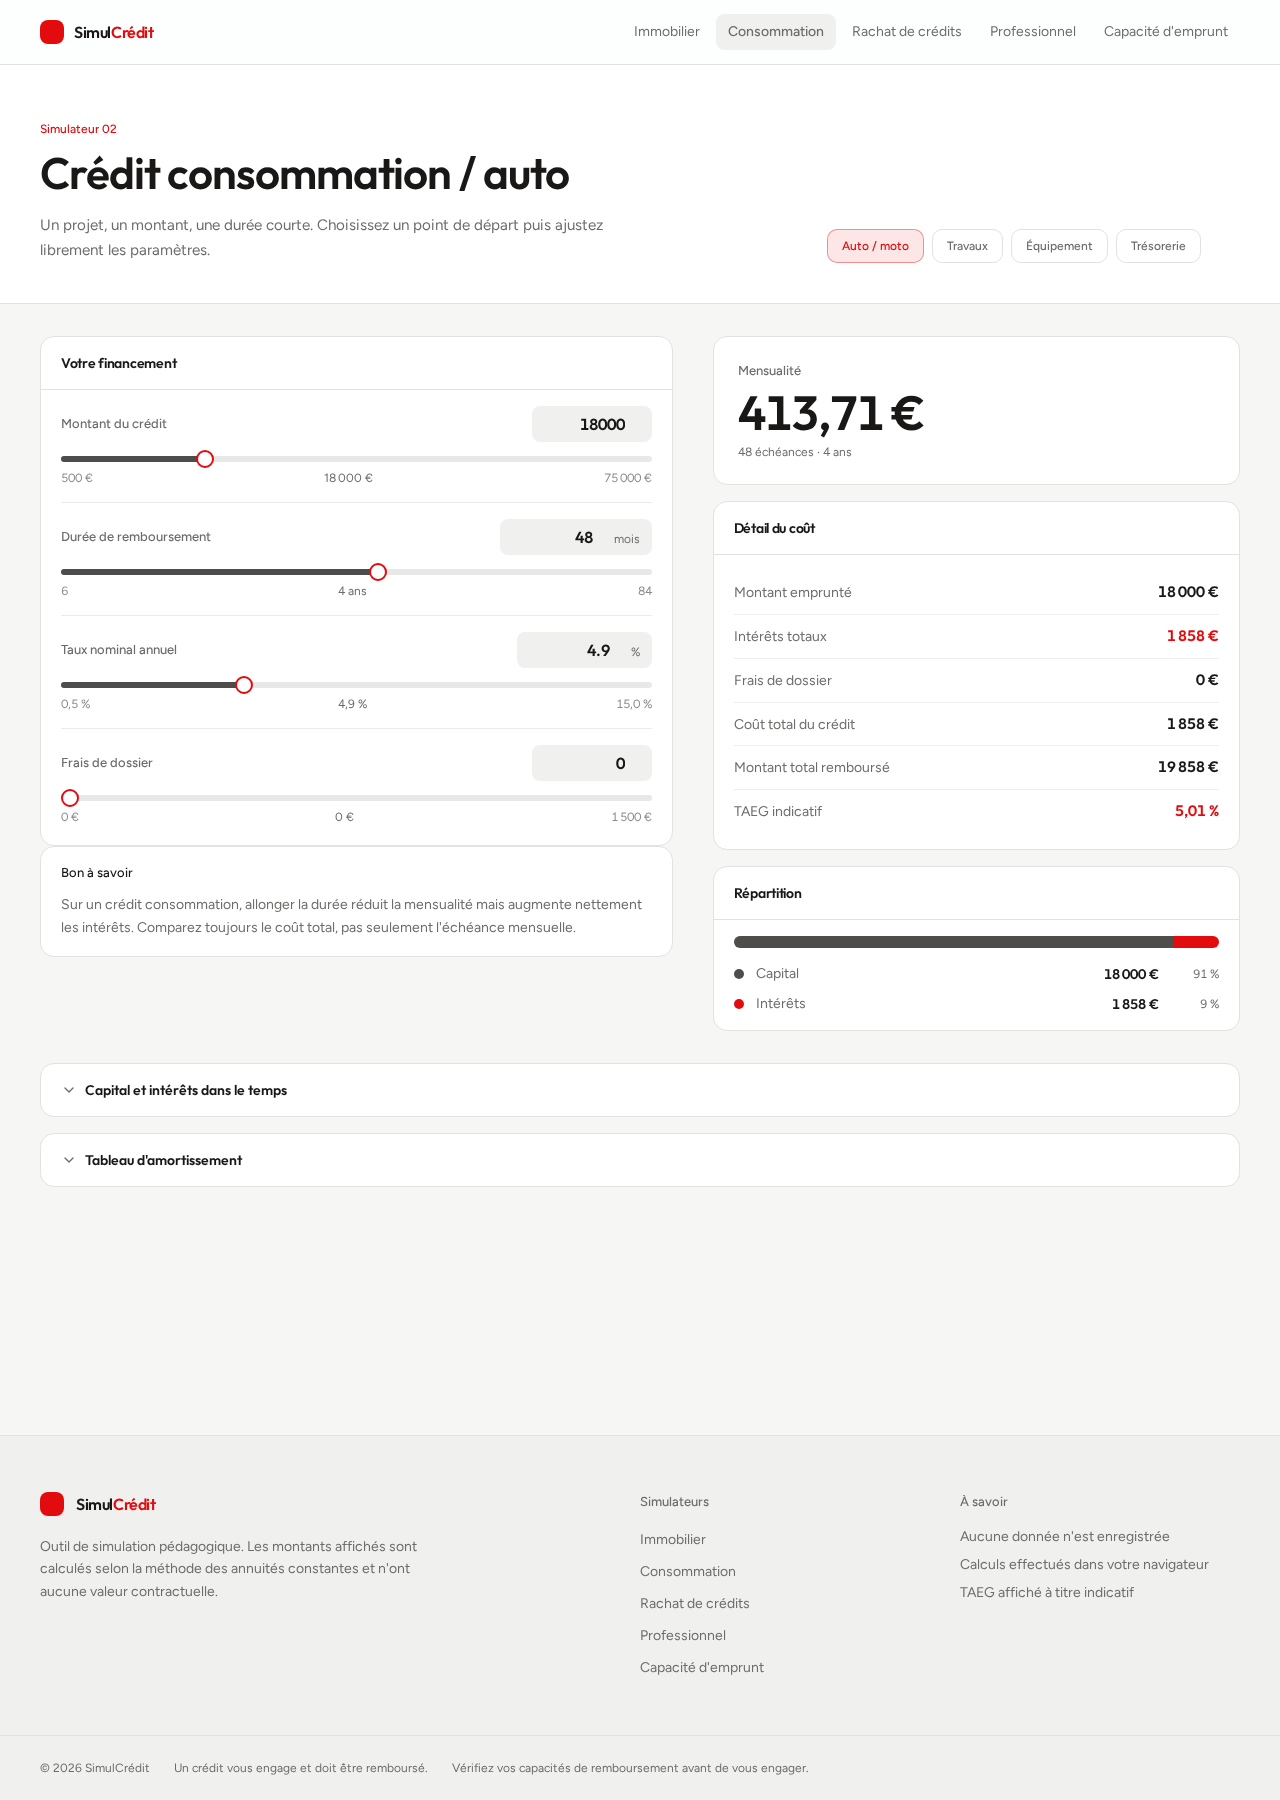Open the Immobilier tab in top navigation
Screen dimensions: 1280x1800
coord(667,32)
